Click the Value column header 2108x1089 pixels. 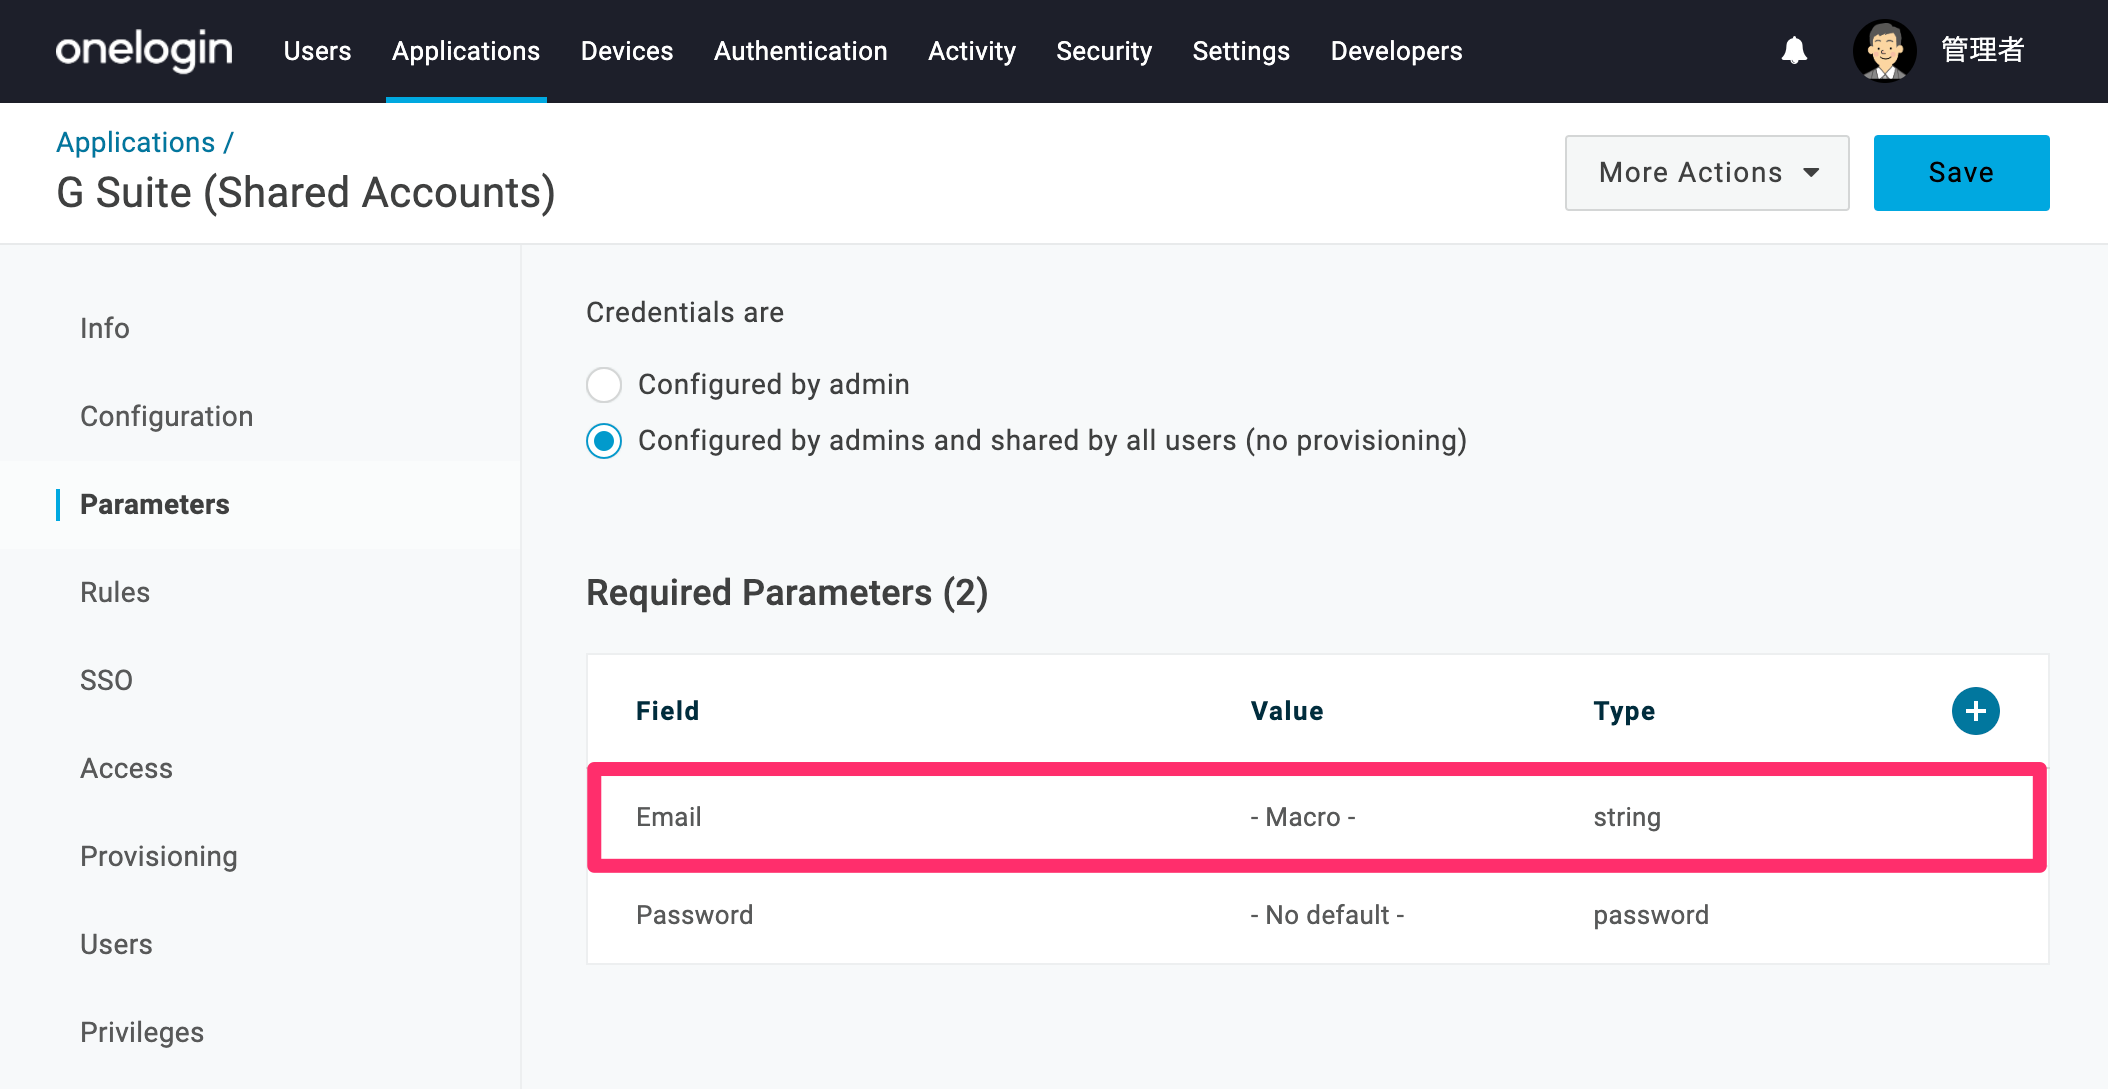(x=1287, y=711)
